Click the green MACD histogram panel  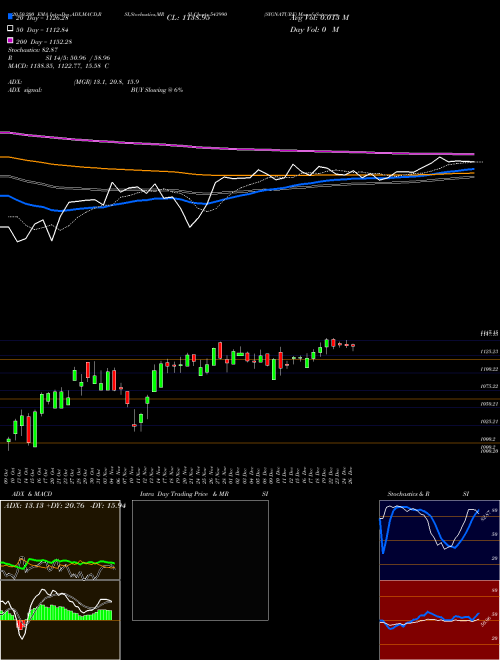click(x=60, y=620)
